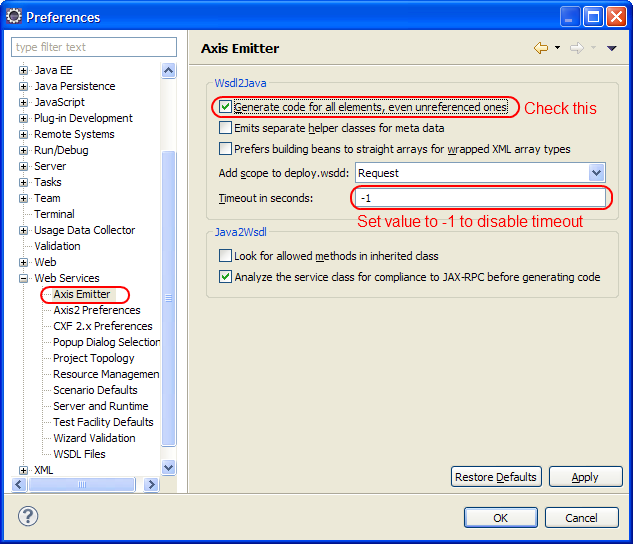Select Test Facility Defaults item
Viewport: 633px width, 544px height.
pos(103,422)
